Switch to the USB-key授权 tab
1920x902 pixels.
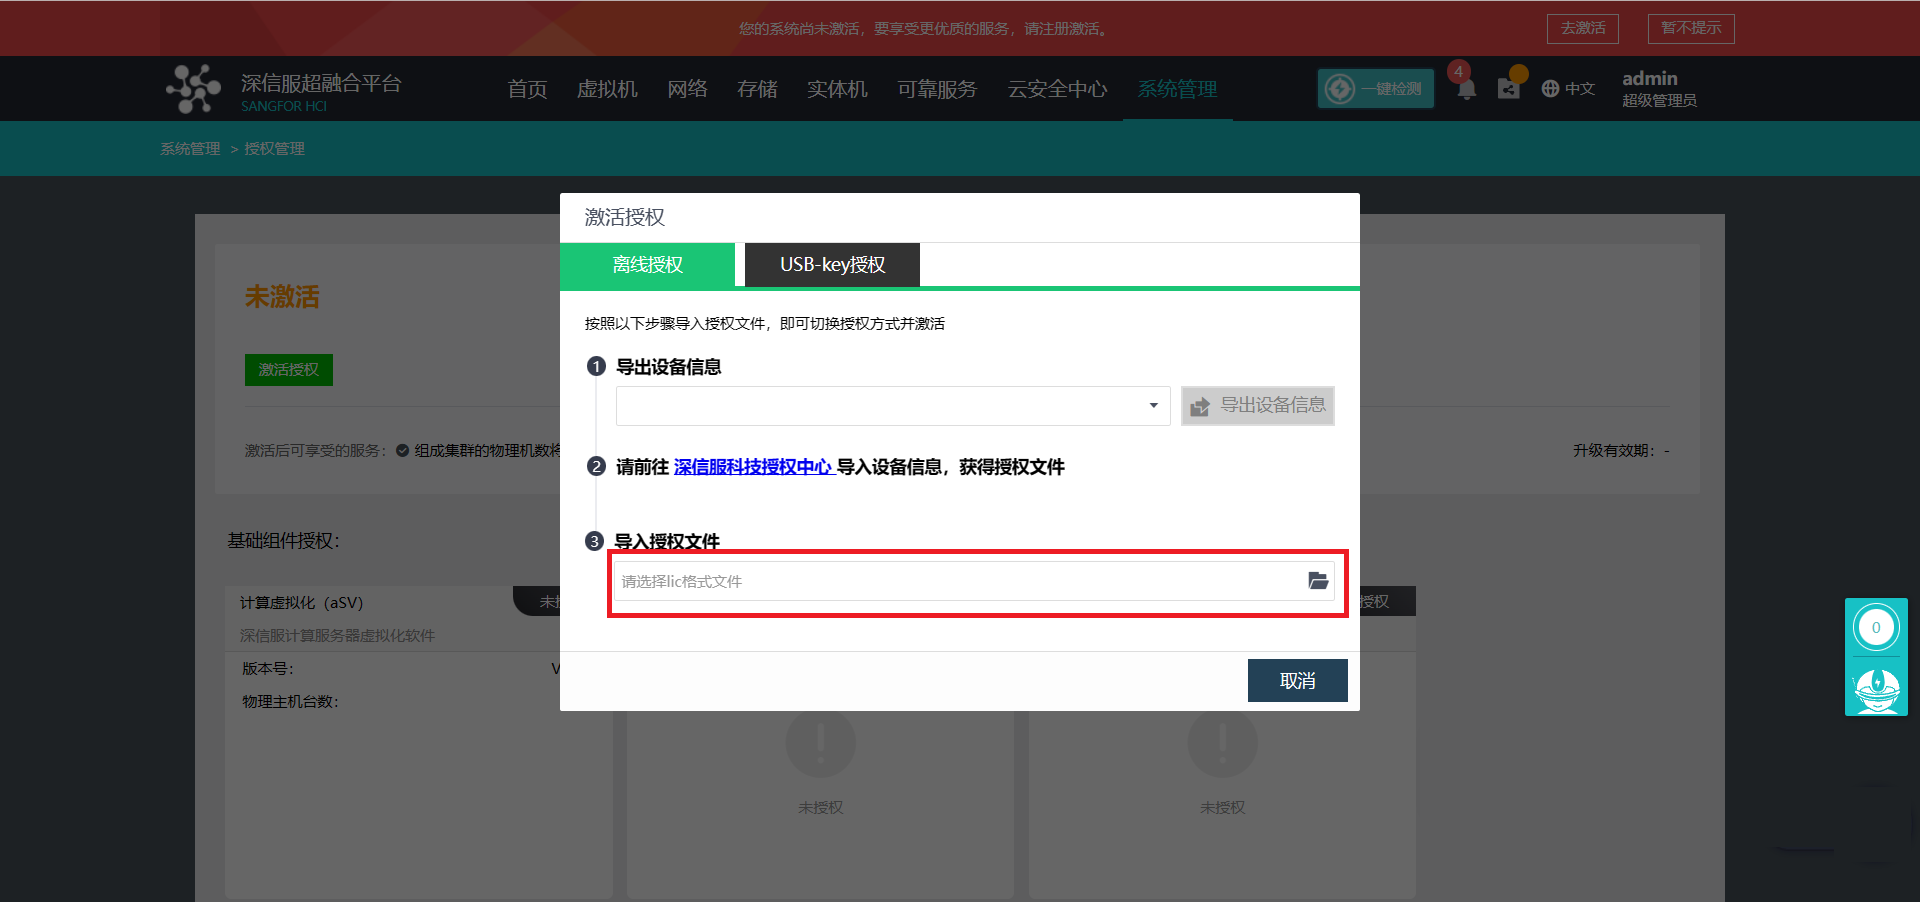tap(832, 265)
